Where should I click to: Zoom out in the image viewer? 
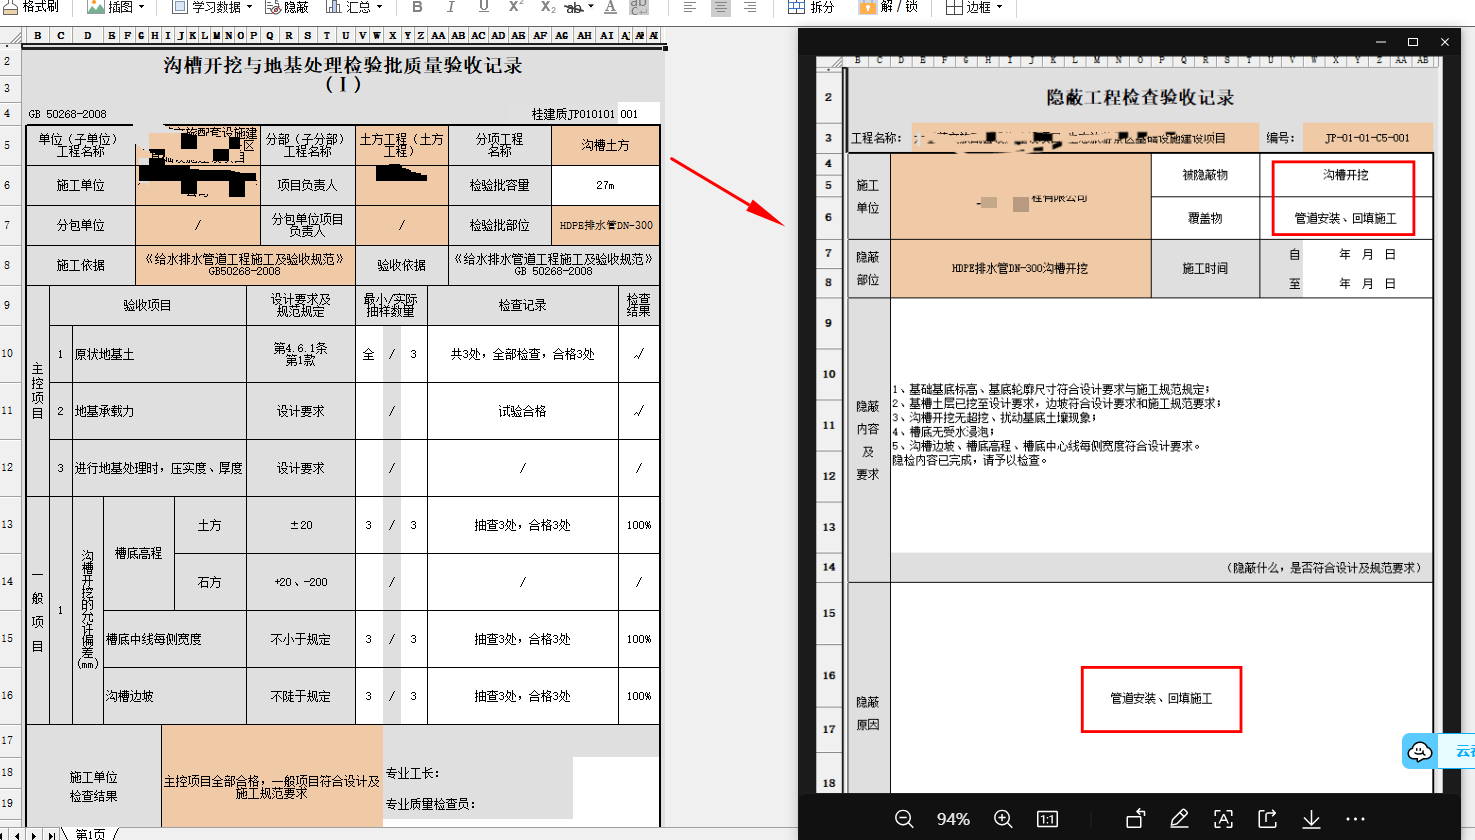(x=904, y=819)
